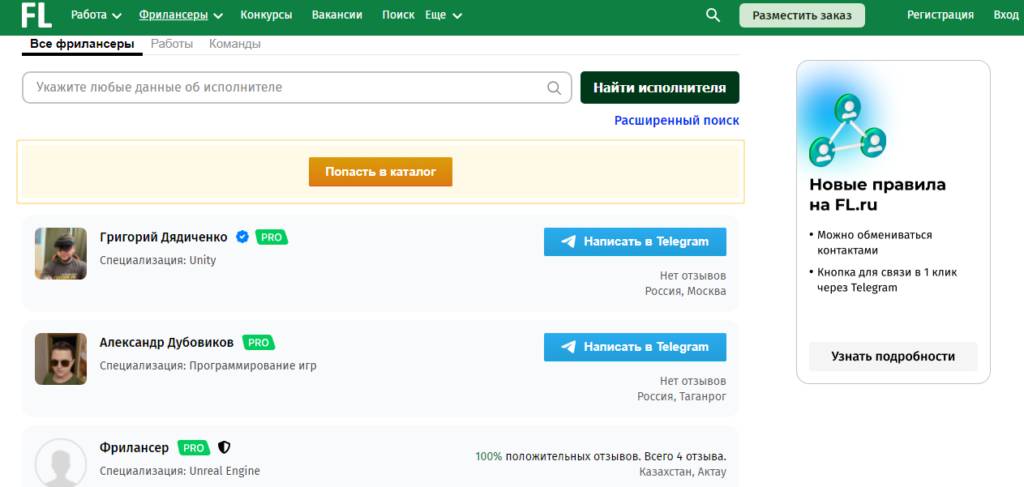Click the network illustration in the rules banner
The width and height of the screenshot is (1024, 487).
click(x=848, y=129)
